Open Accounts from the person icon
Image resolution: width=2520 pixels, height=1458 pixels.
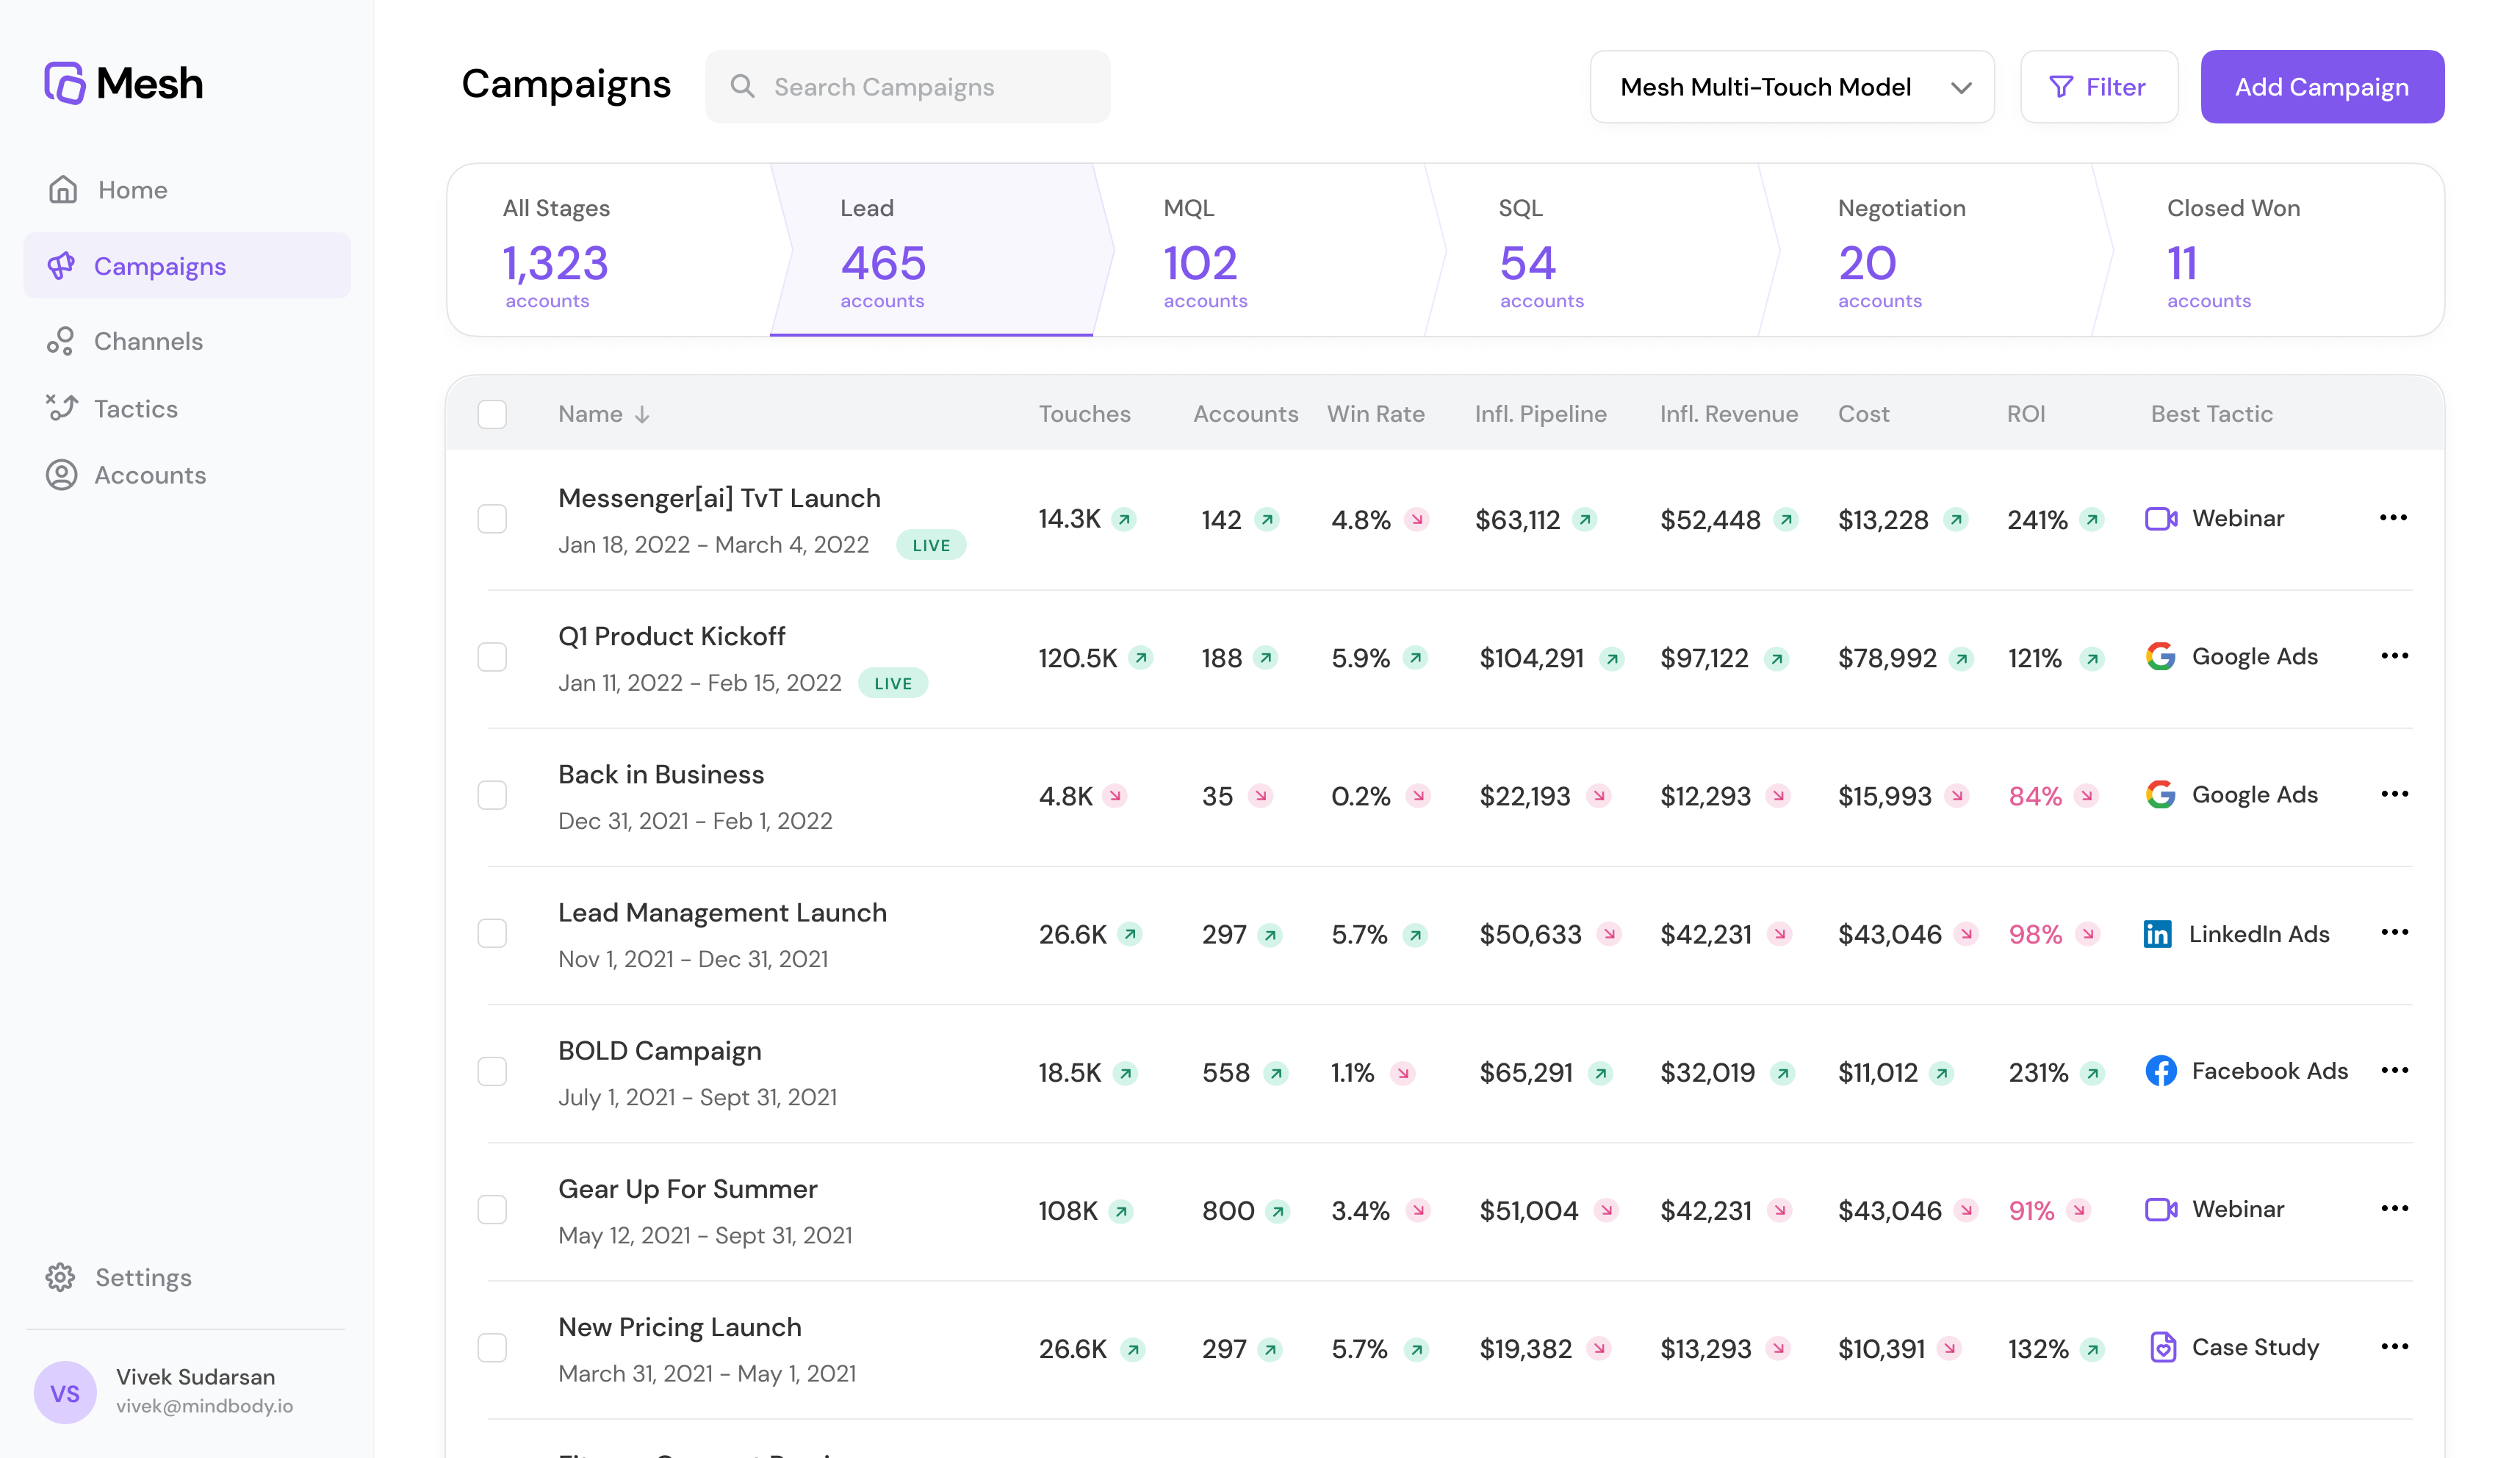61,475
